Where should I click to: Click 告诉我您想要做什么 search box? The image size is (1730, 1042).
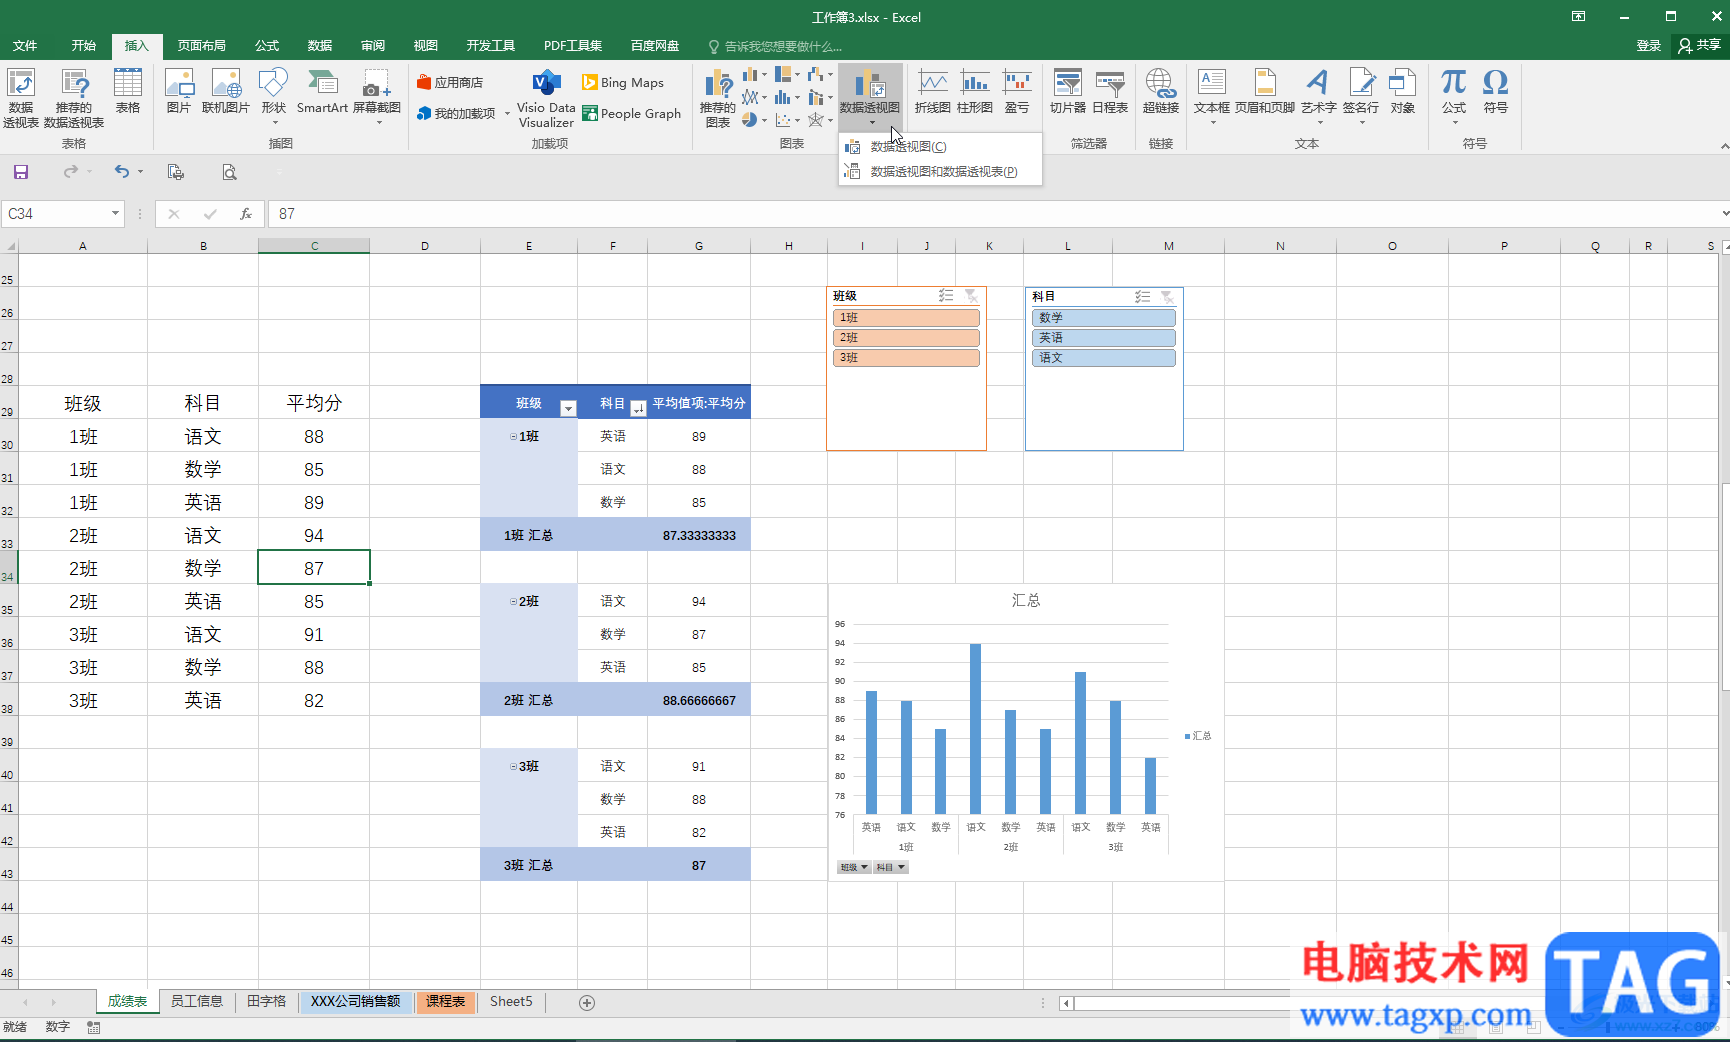(776, 46)
